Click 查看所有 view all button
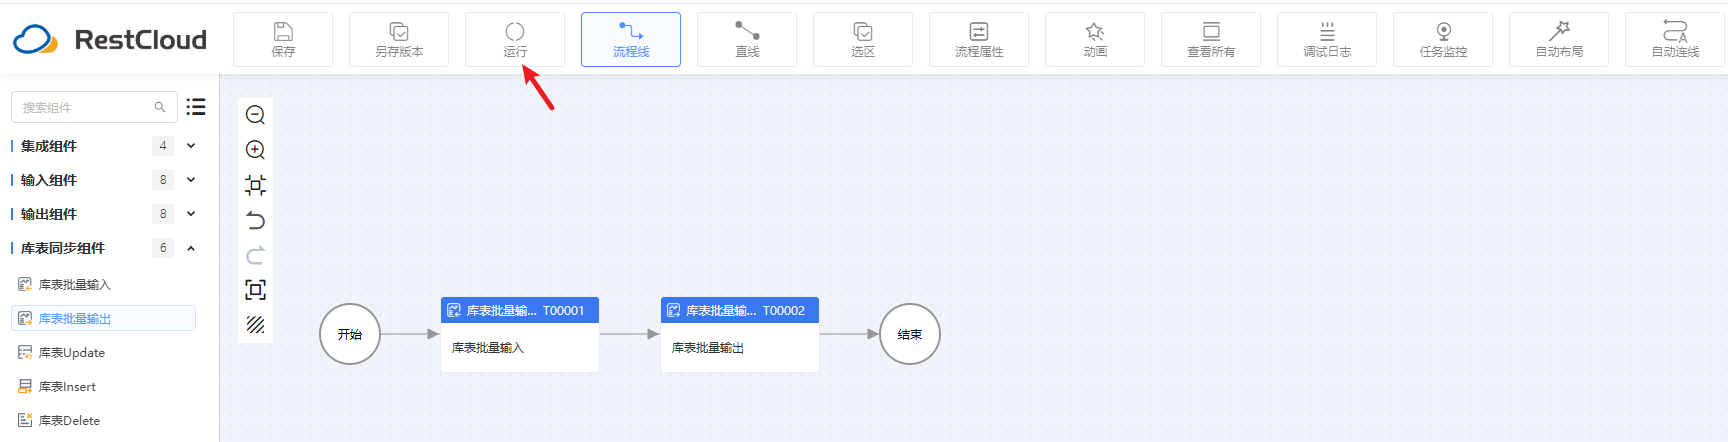This screenshot has height=442, width=1728. coord(1211,40)
